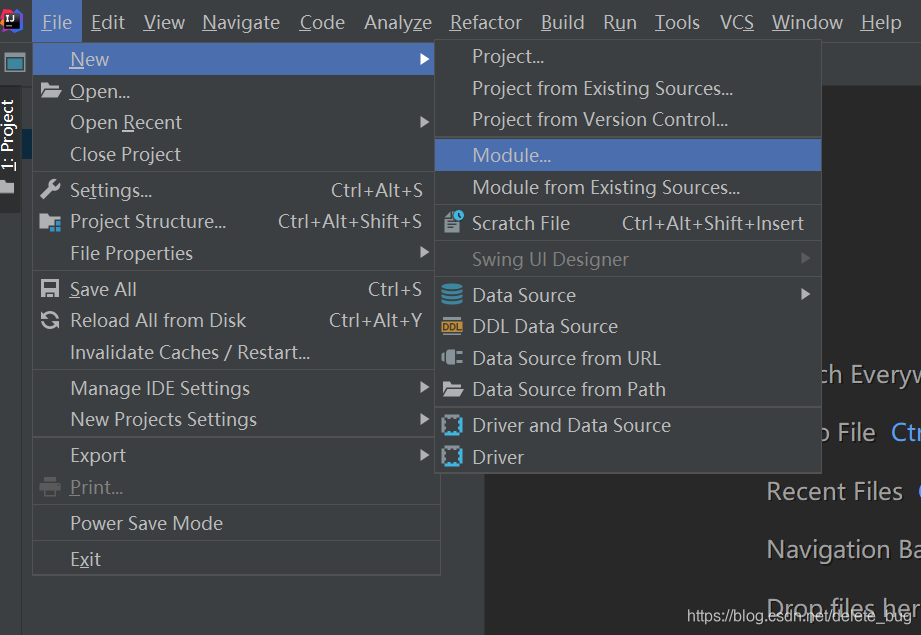Click the Scratch File icon

(453, 222)
